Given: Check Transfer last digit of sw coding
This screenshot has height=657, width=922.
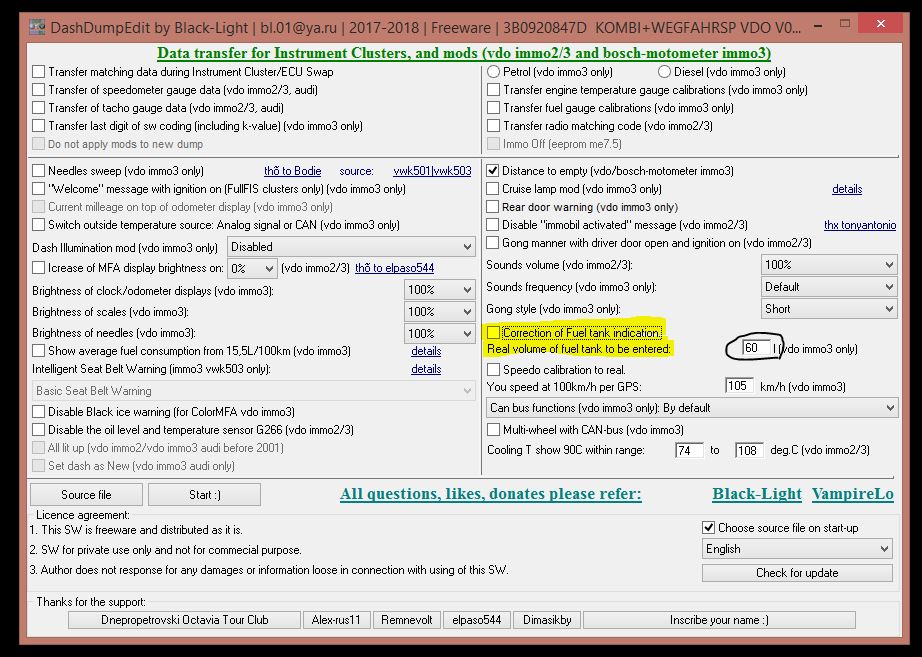Looking at the screenshot, I should [x=39, y=126].
